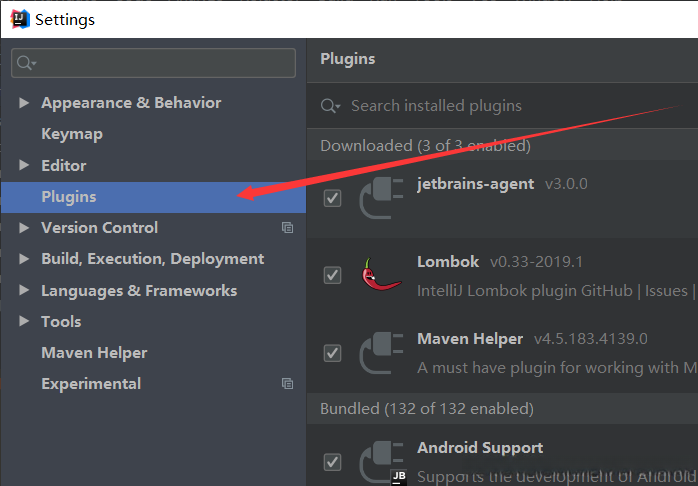The image size is (698, 486).
Task: Expand the Appearance & Behavior section
Action: [25, 103]
